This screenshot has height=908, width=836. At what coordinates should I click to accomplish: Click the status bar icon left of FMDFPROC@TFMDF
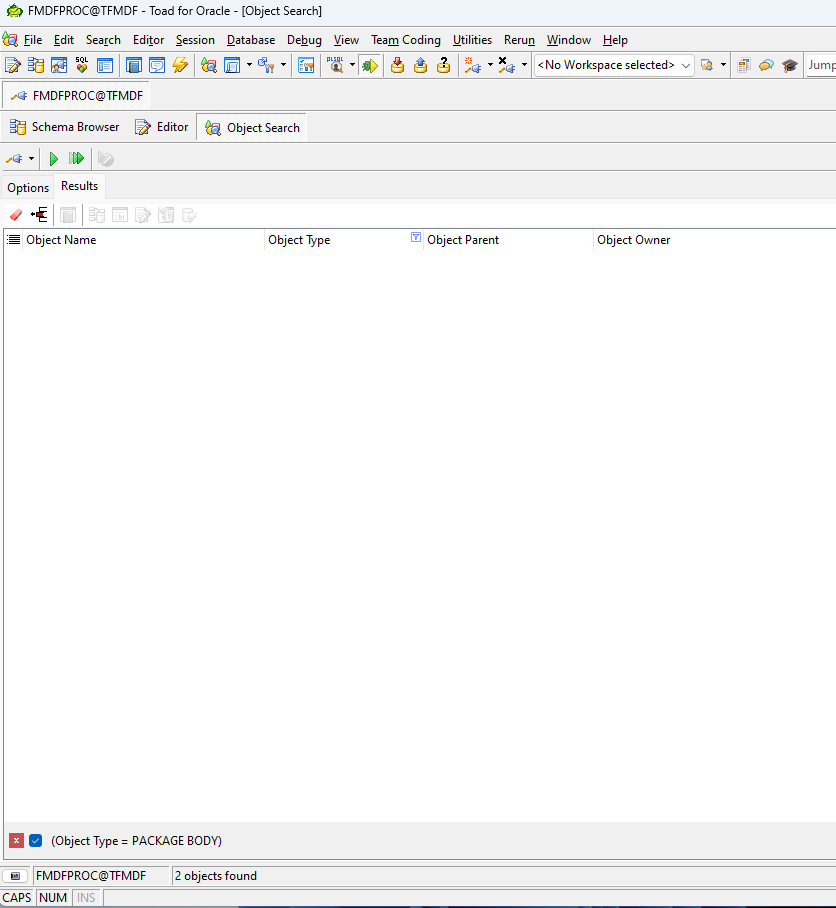[16, 876]
